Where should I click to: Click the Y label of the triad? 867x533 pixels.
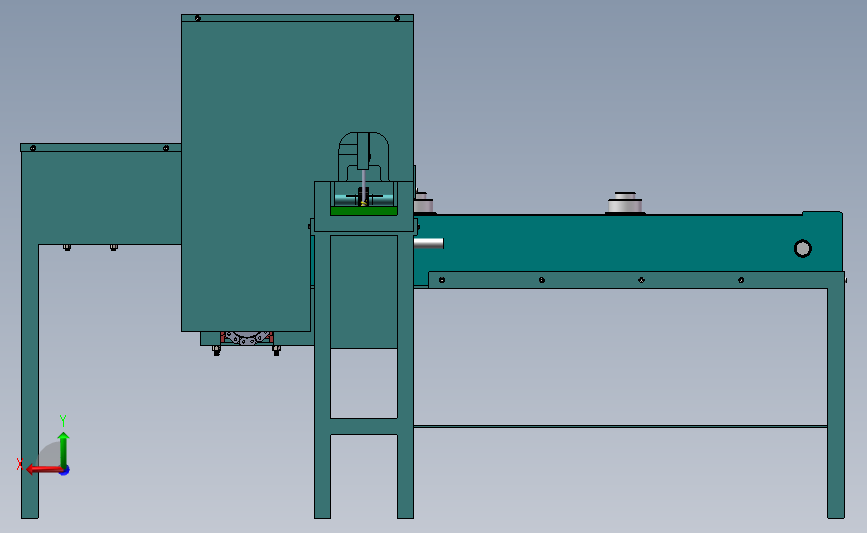(x=62, y=421)
